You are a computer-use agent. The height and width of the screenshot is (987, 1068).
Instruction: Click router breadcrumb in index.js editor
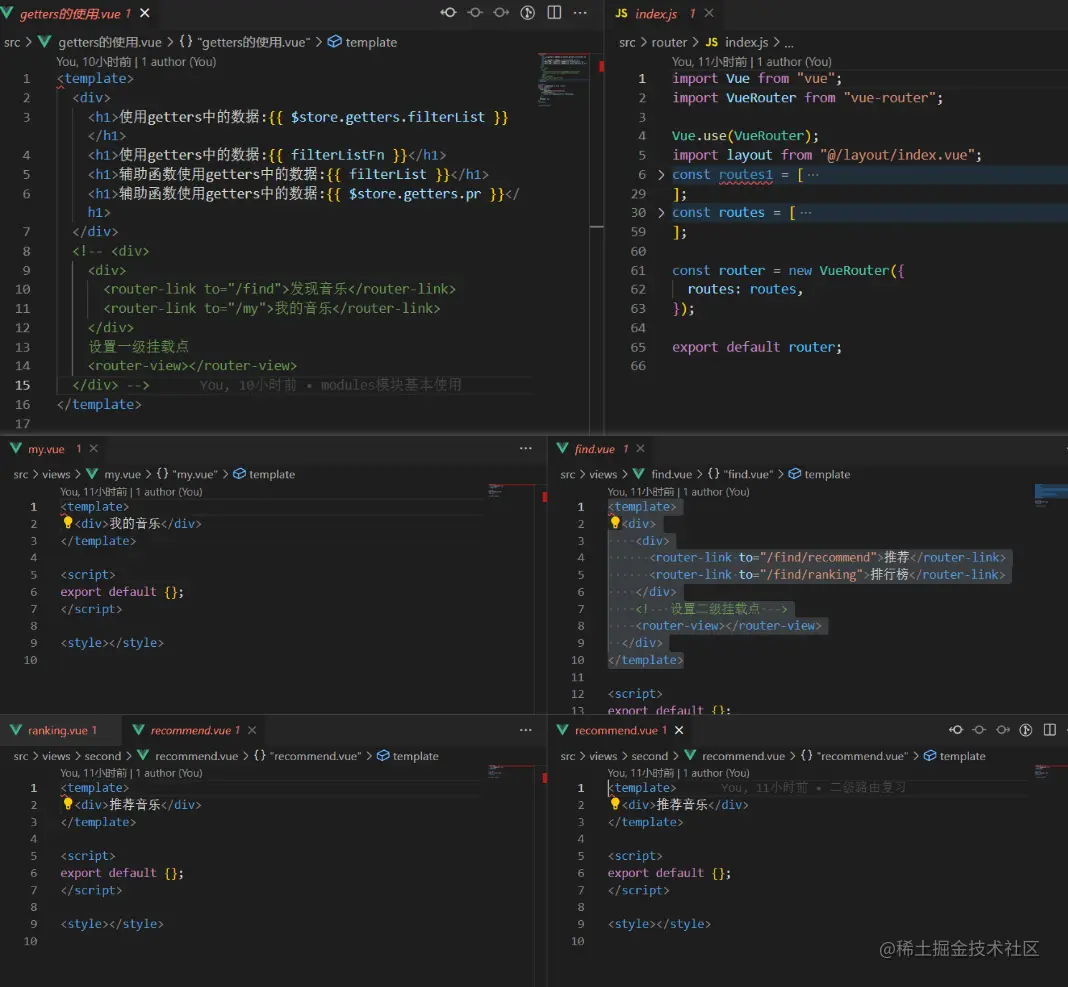click(x=669, y=42)
